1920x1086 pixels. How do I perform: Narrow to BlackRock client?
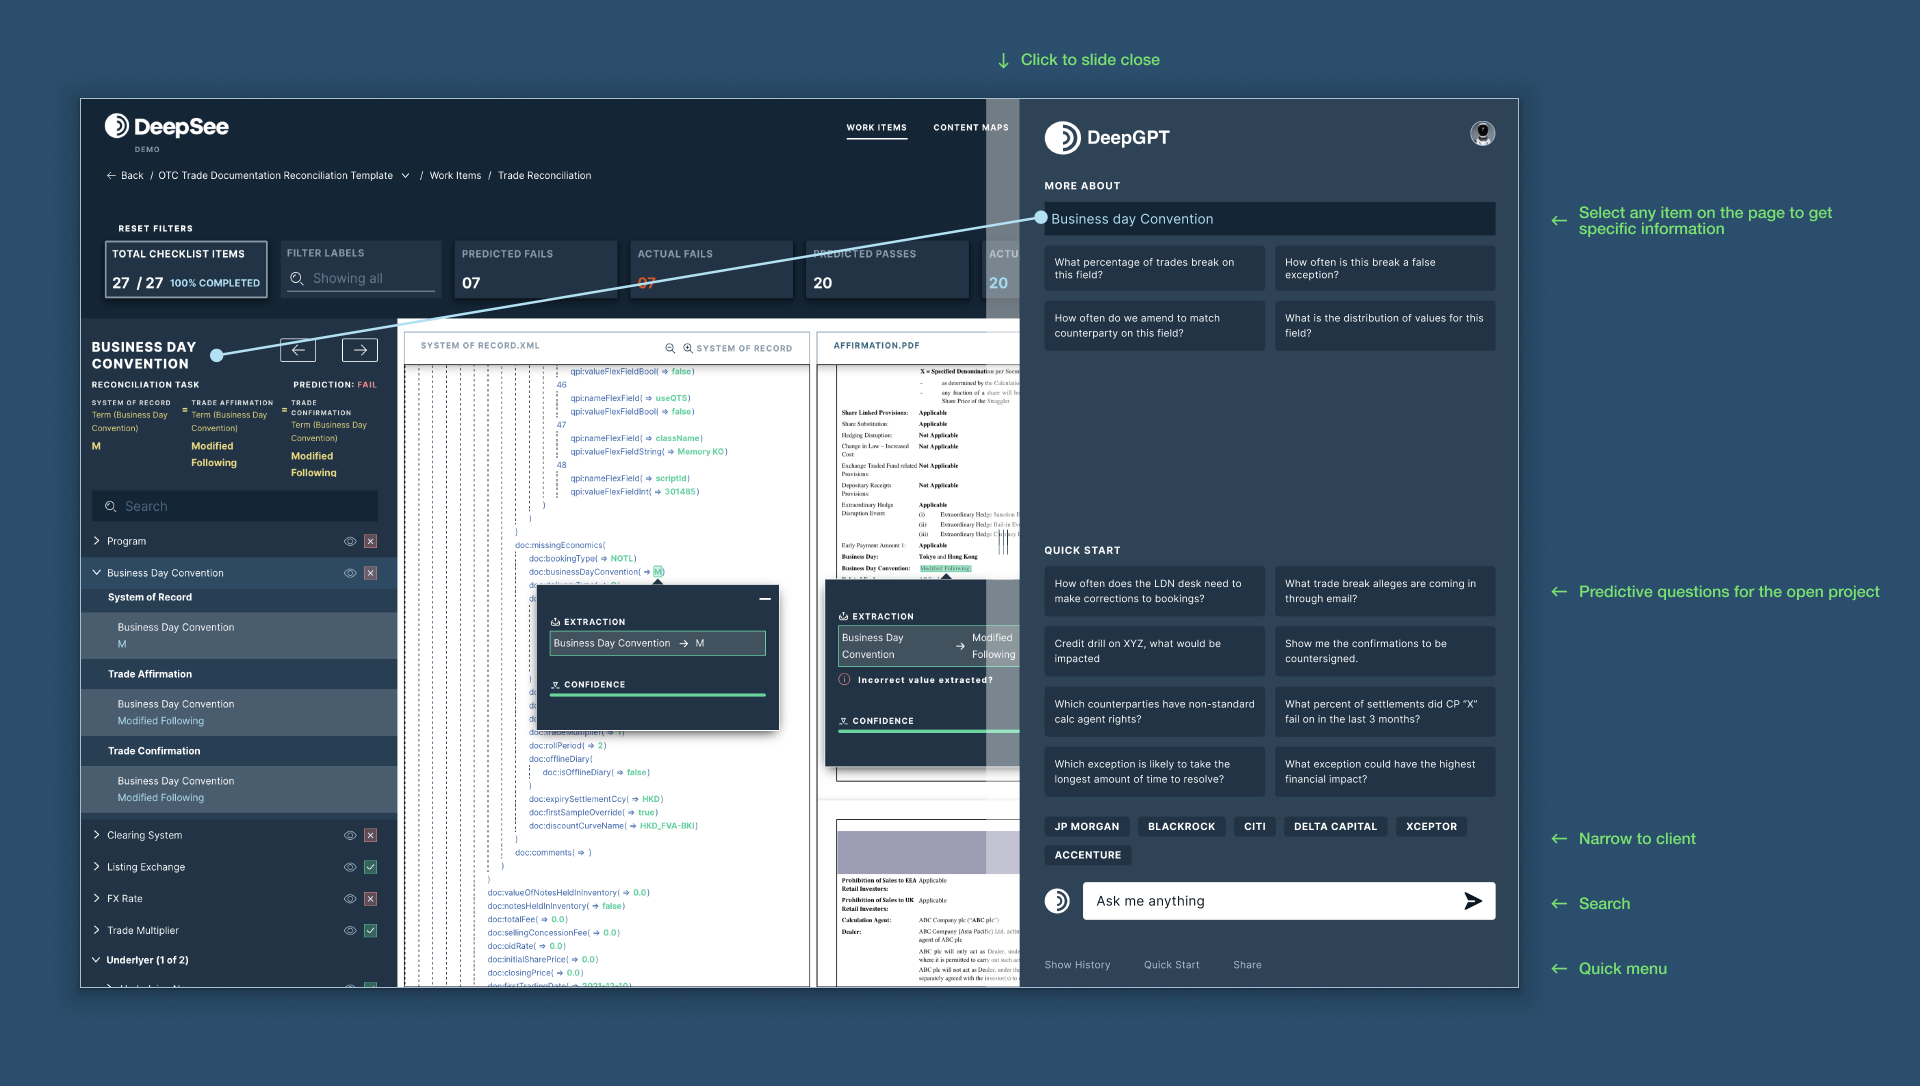coord(1181,827)
